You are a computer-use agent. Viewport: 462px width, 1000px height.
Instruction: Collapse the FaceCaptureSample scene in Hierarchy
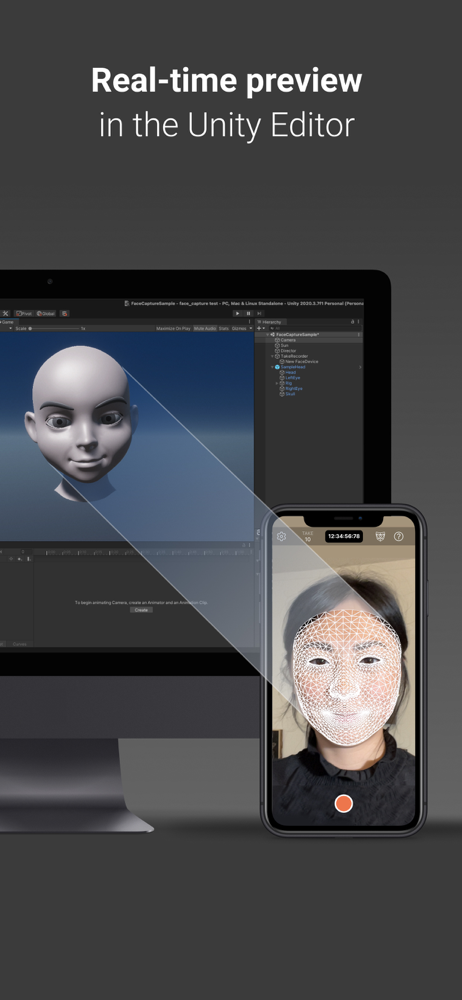[x=268, y=335]
